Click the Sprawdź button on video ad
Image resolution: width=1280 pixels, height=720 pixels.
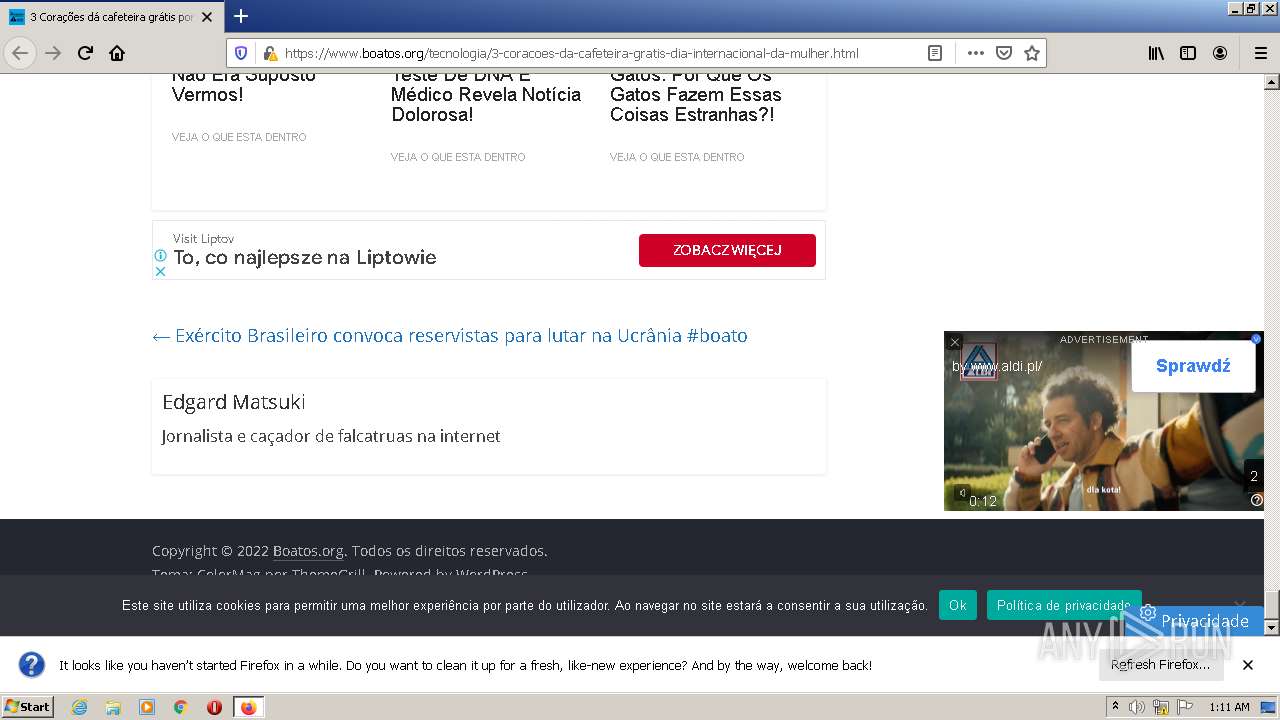pyautogui.click(x=1193, y=366)
